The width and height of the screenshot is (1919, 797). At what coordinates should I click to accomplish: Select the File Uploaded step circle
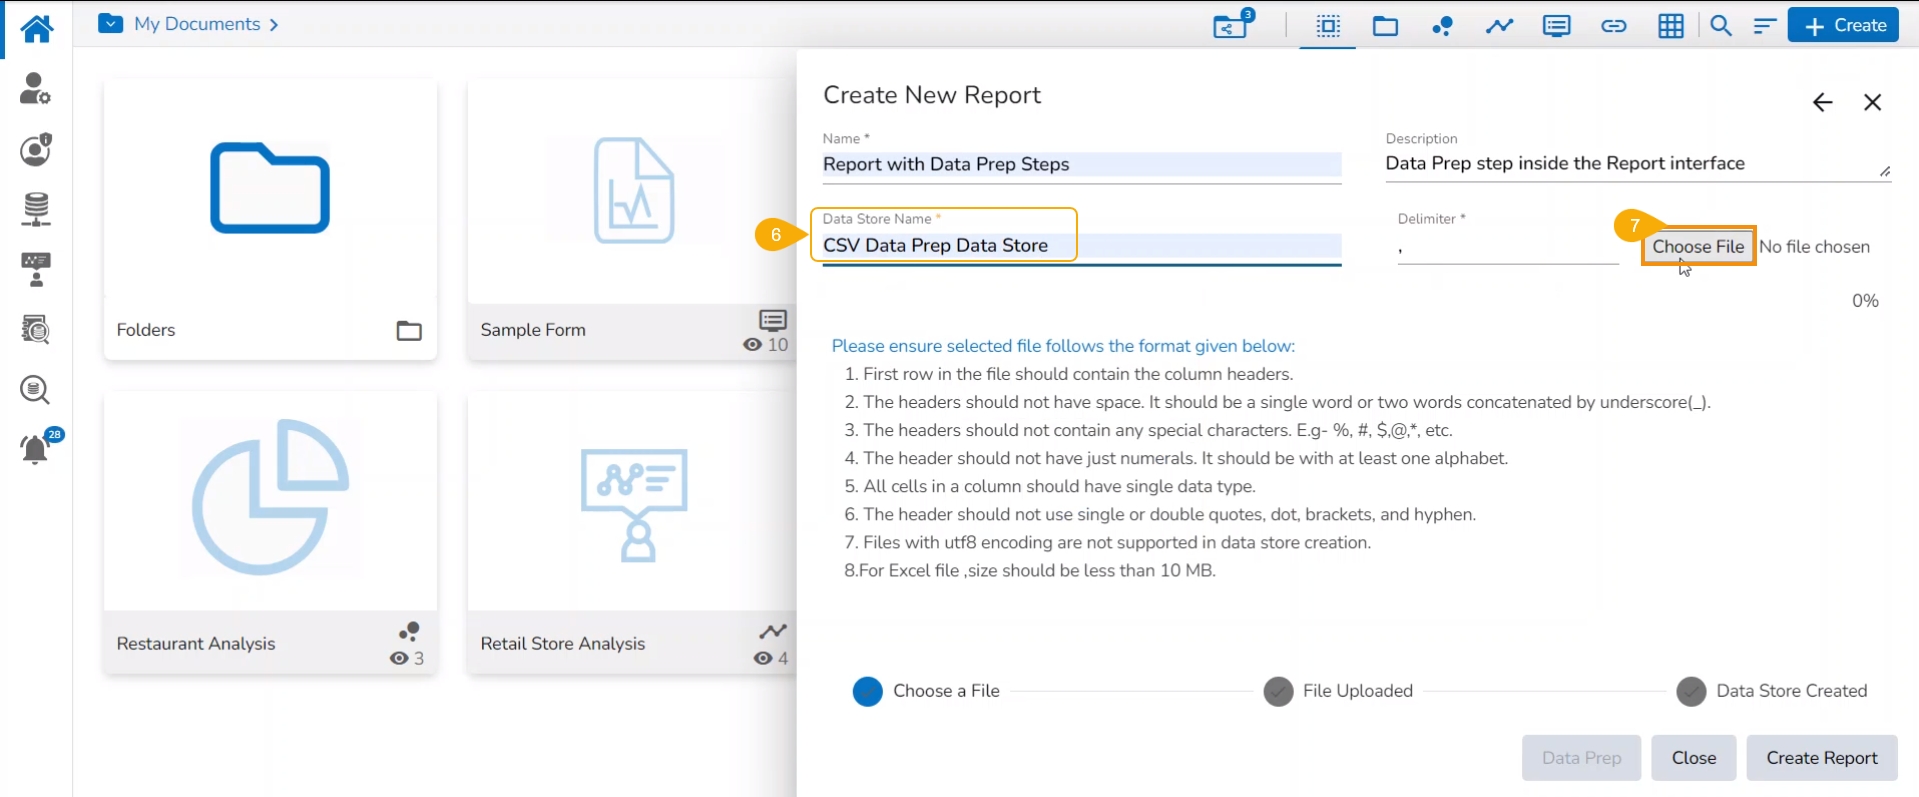point(1278,691)
